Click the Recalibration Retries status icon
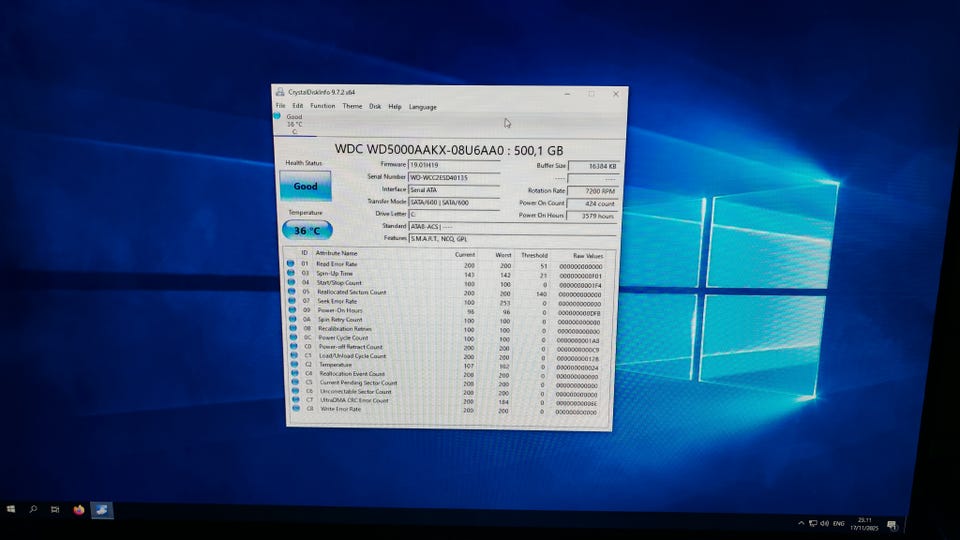 [x=293, y=328]
